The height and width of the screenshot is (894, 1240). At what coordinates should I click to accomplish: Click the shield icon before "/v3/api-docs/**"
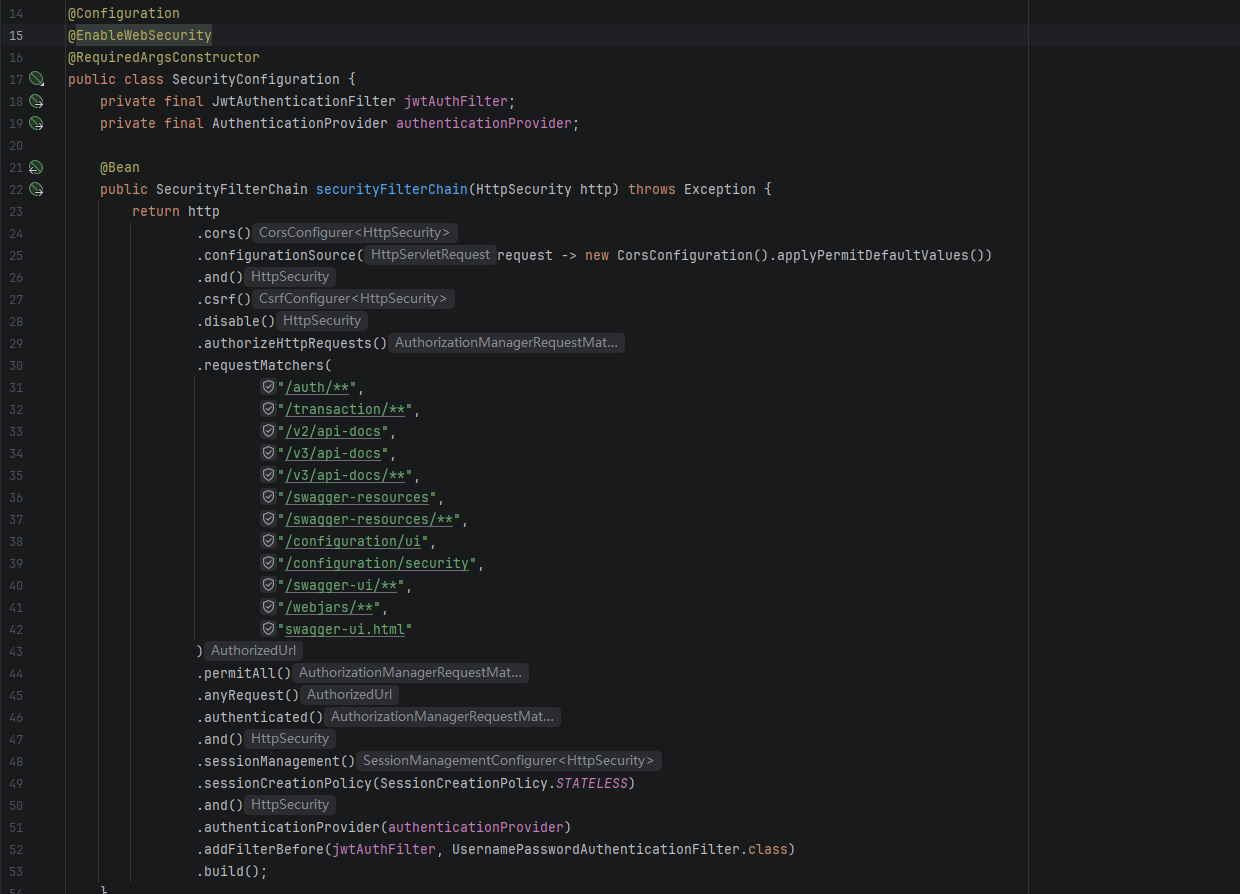click(x=268, y=475)
